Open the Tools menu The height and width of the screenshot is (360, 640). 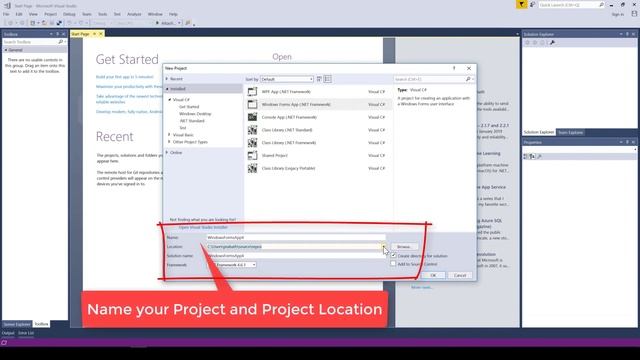(102, 14)
